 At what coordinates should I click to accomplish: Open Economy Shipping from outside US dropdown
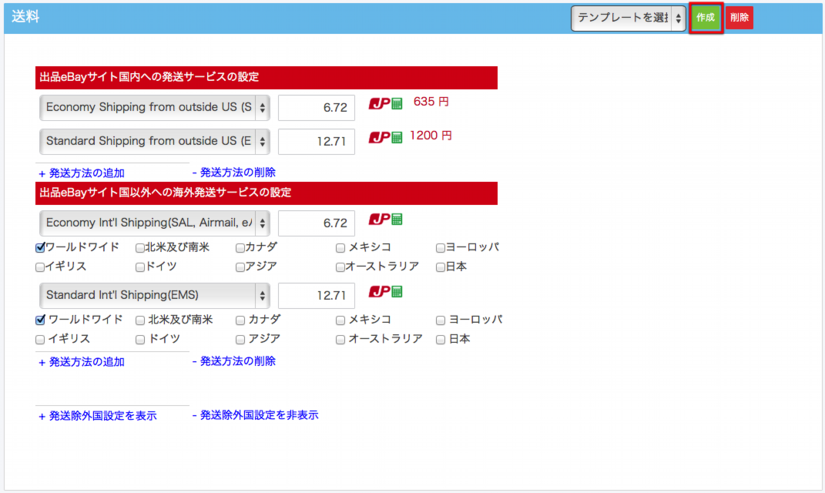click(x=154, y=107)
